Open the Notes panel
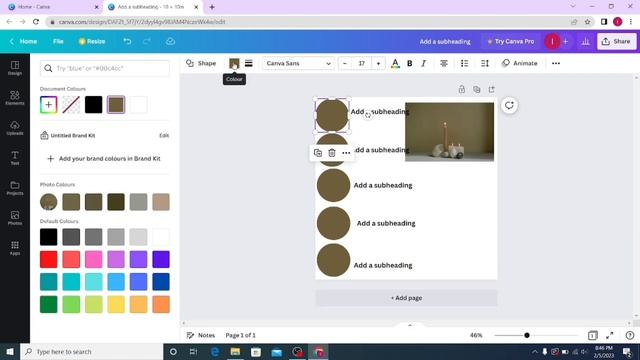This screenshot has width=640, height=360. pyautogui.click(x=200, y=335)
